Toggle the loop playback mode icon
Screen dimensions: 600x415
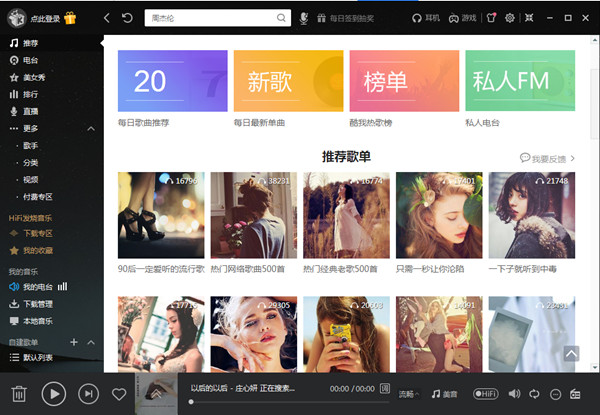(x=535, y=394)
